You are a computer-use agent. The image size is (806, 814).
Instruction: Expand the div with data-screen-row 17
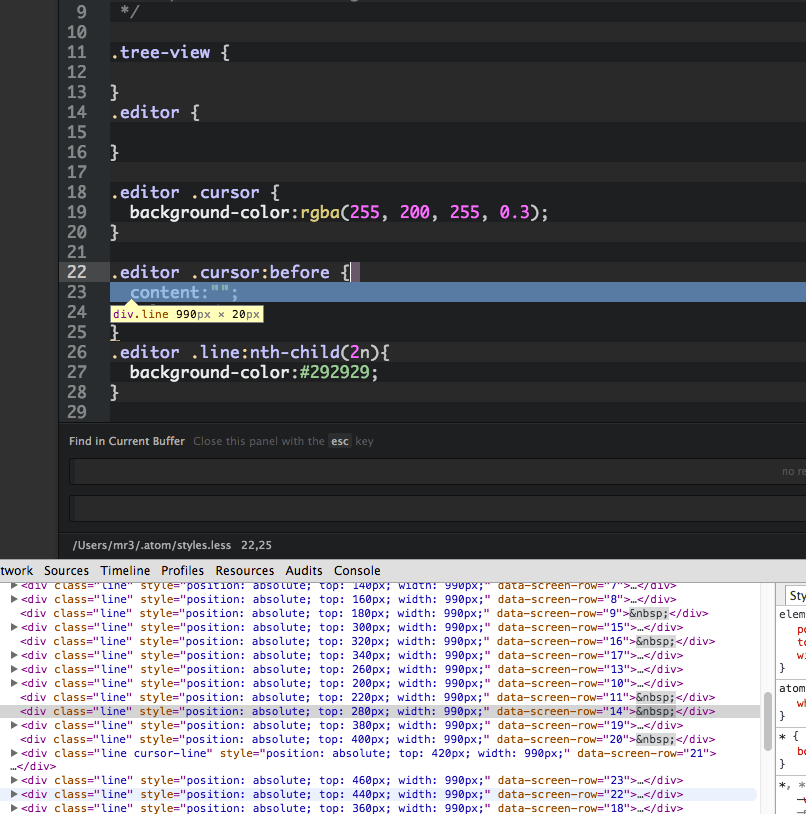[14, 656]
